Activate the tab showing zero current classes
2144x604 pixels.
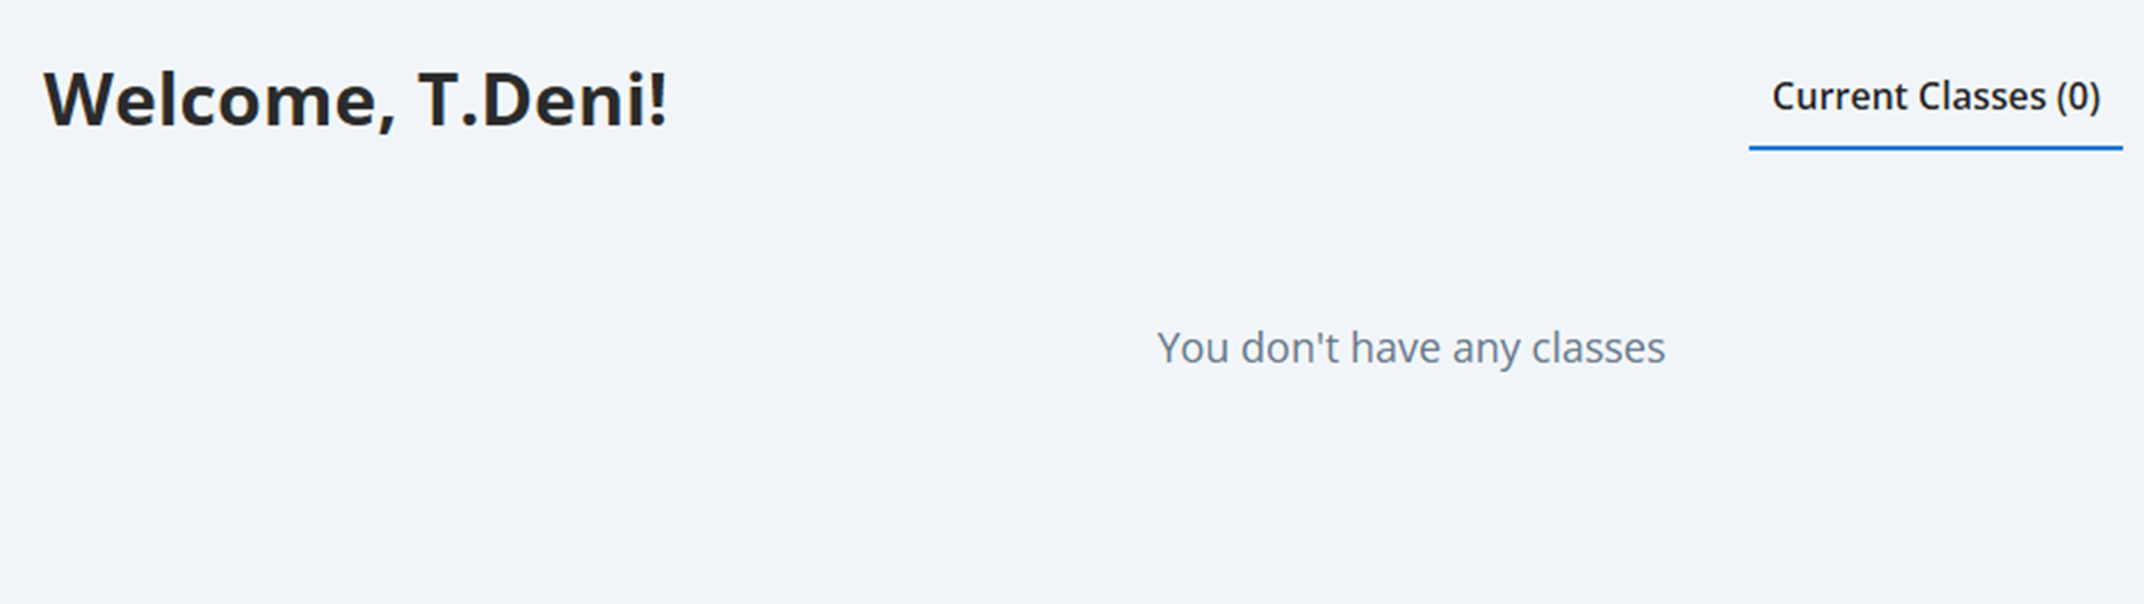click(x=1935, y=98)
